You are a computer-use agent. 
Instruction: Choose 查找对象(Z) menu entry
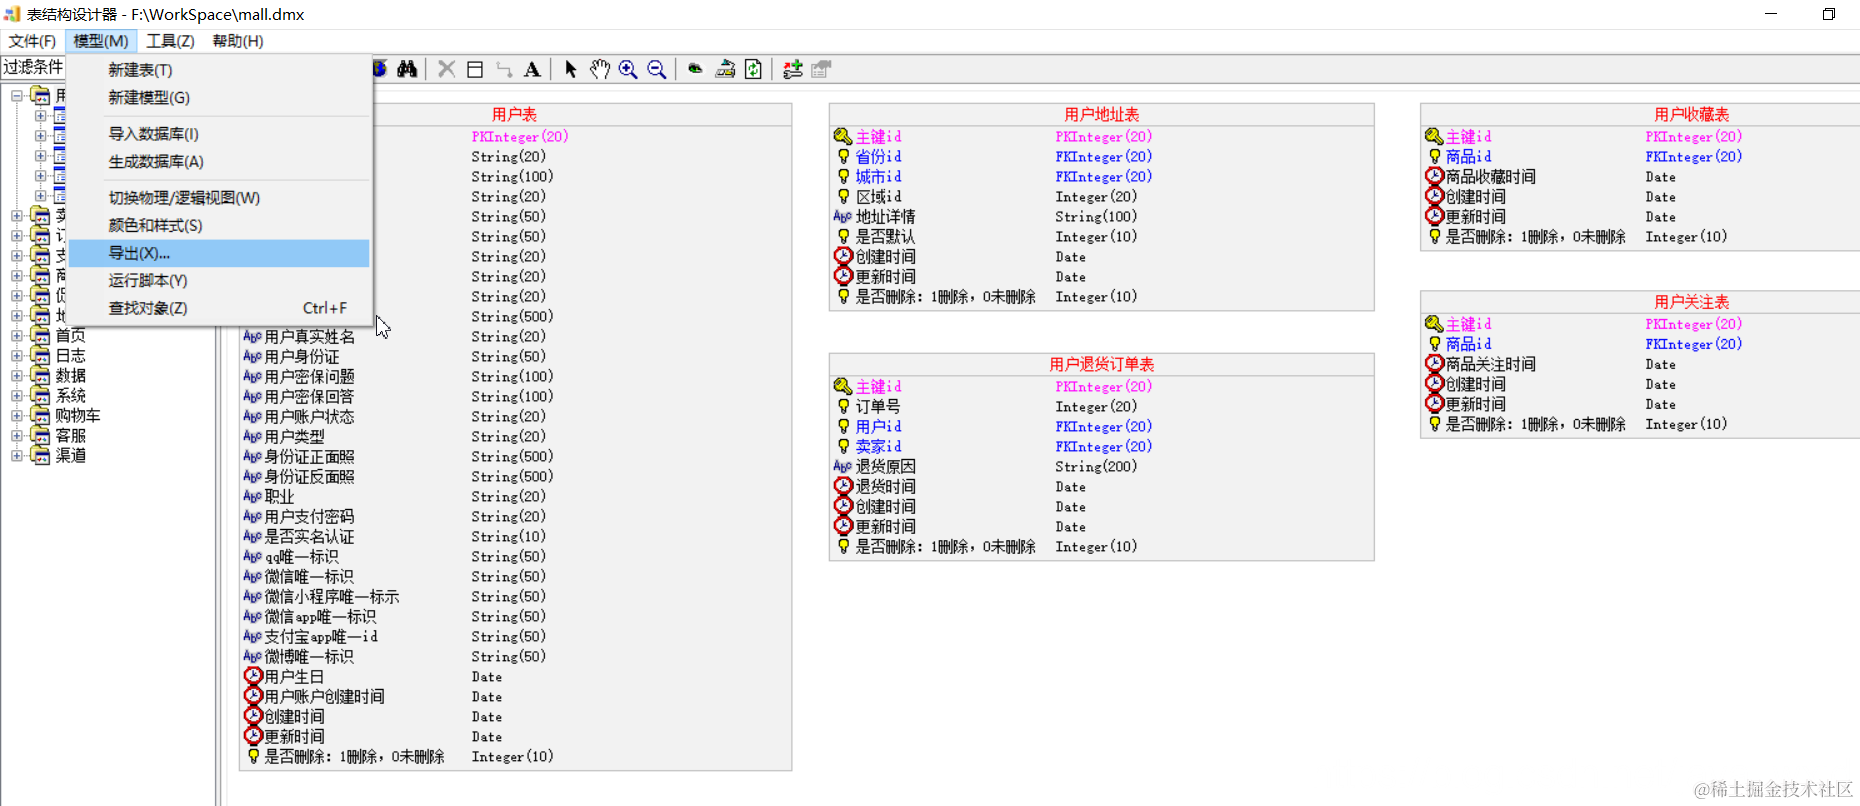(220, 308)
